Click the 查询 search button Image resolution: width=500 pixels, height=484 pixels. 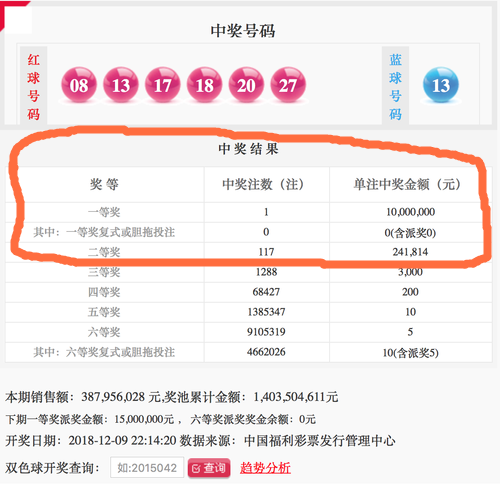point(209,468)
